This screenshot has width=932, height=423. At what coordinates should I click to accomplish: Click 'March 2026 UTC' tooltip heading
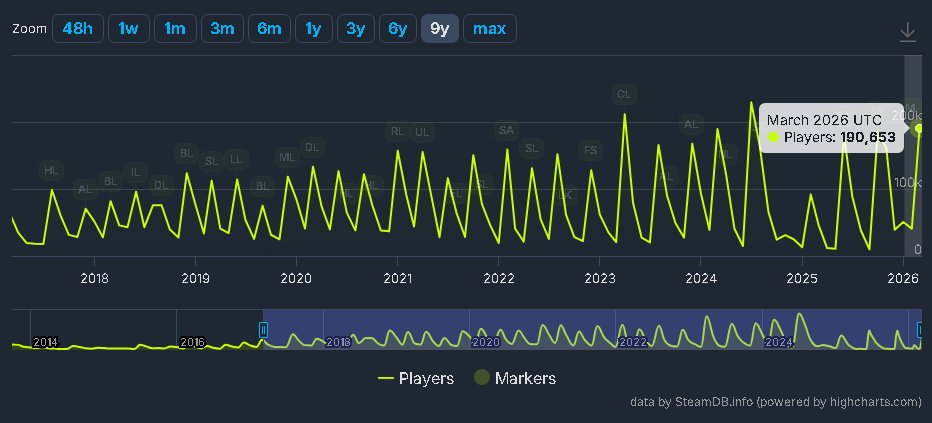point(824,119)
